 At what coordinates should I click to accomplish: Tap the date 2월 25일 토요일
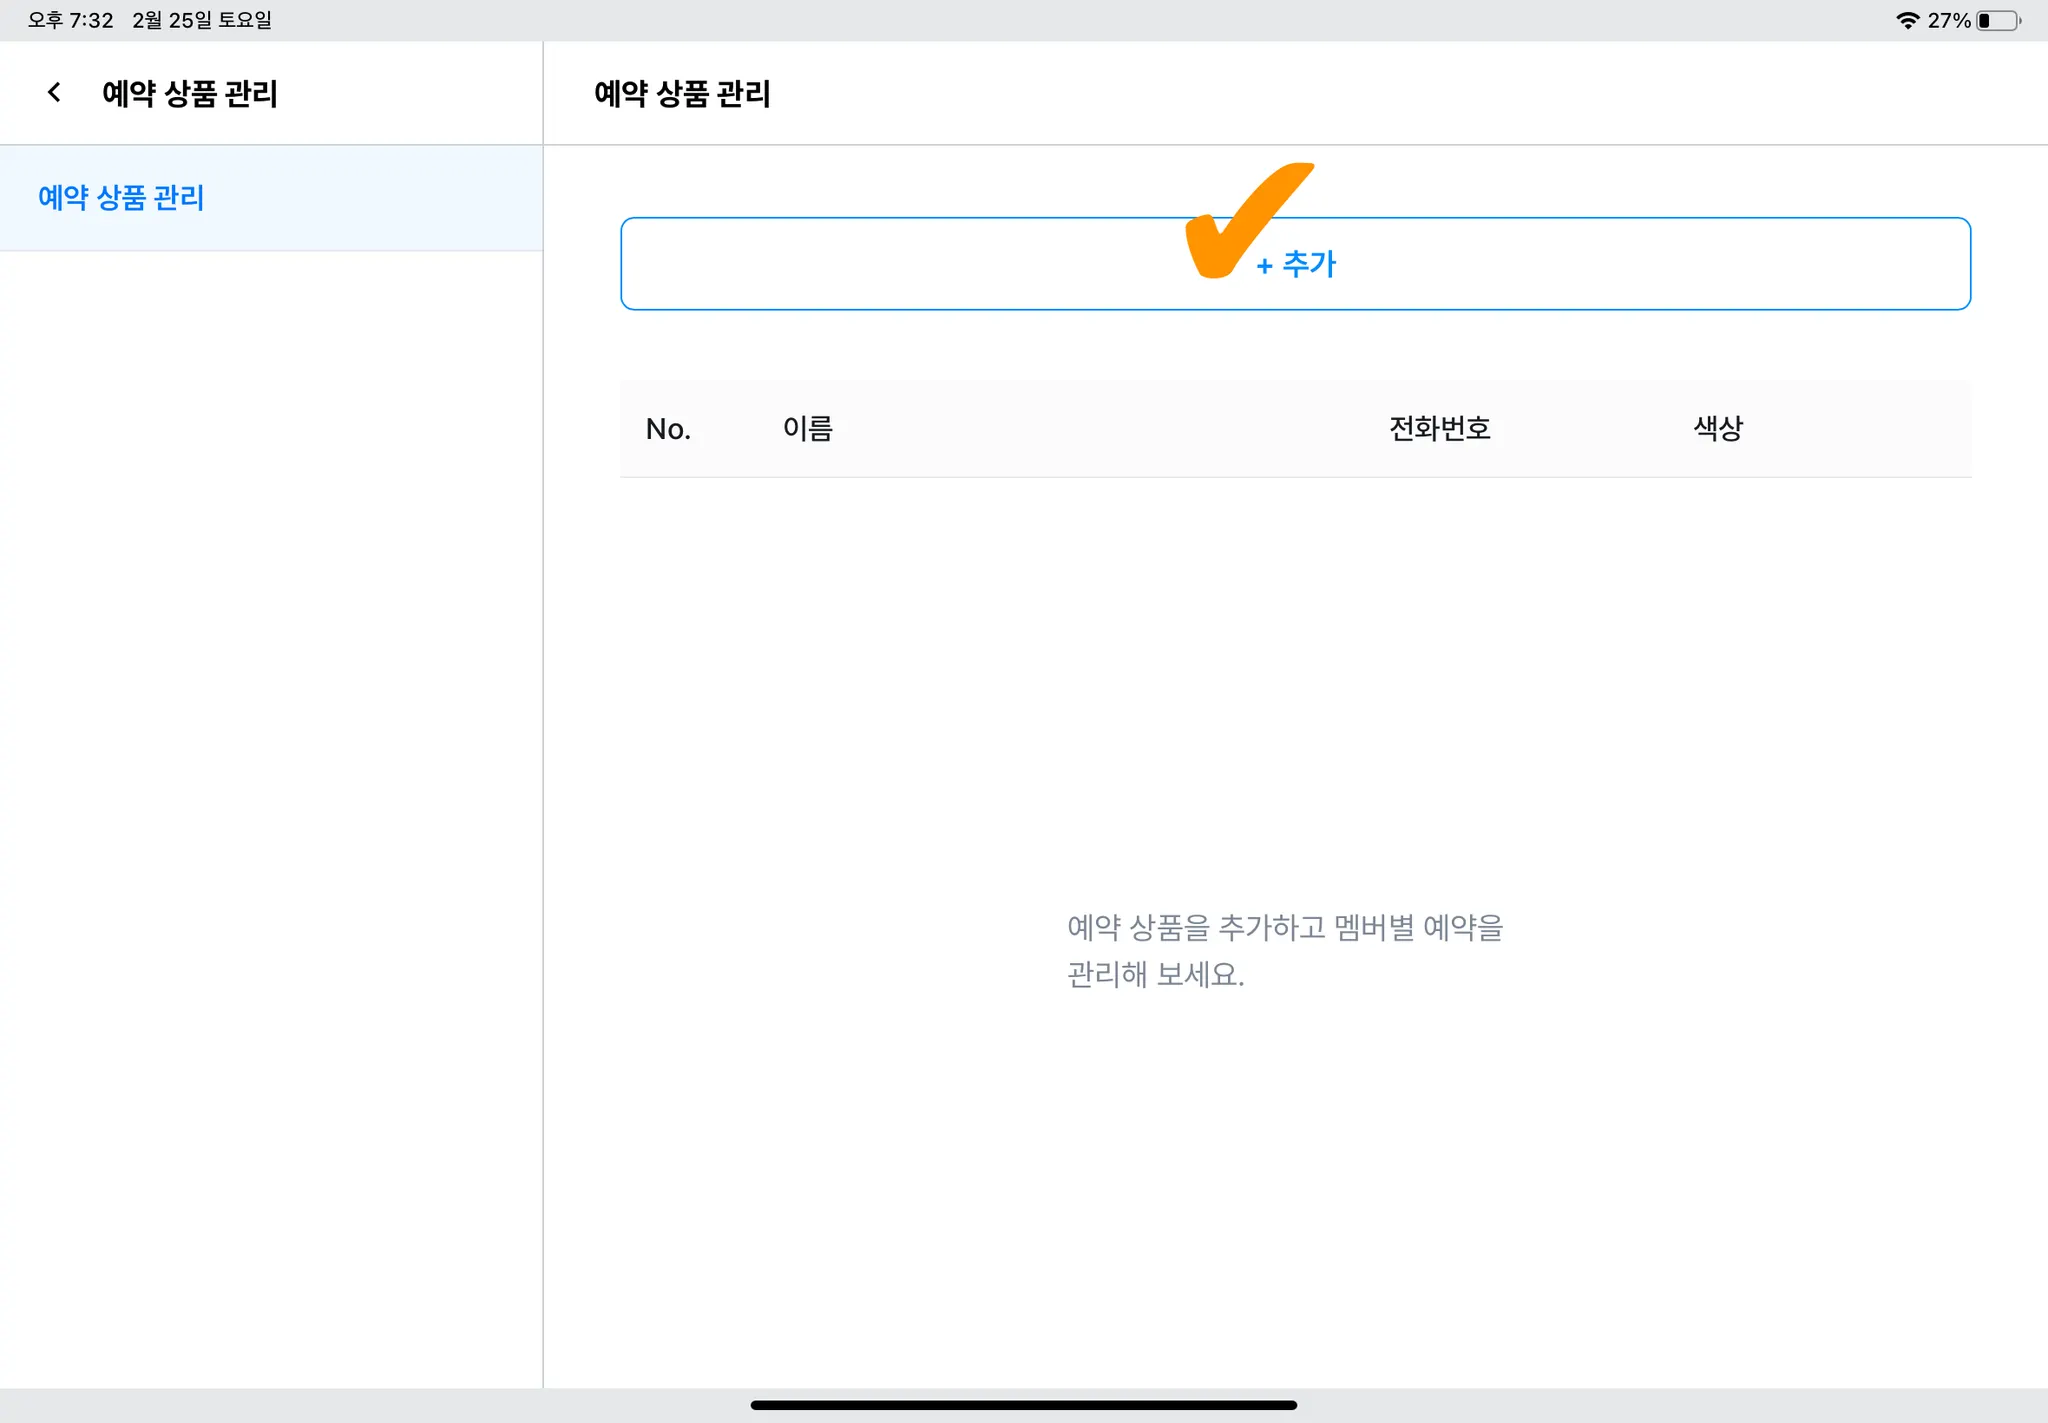tap(202, 20)
